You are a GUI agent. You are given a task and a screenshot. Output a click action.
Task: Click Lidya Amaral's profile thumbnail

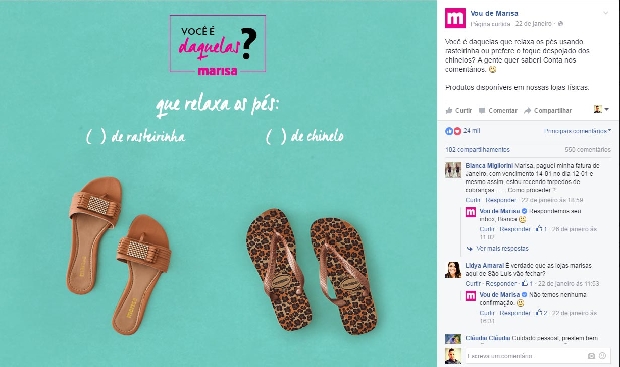coord(453,270)
